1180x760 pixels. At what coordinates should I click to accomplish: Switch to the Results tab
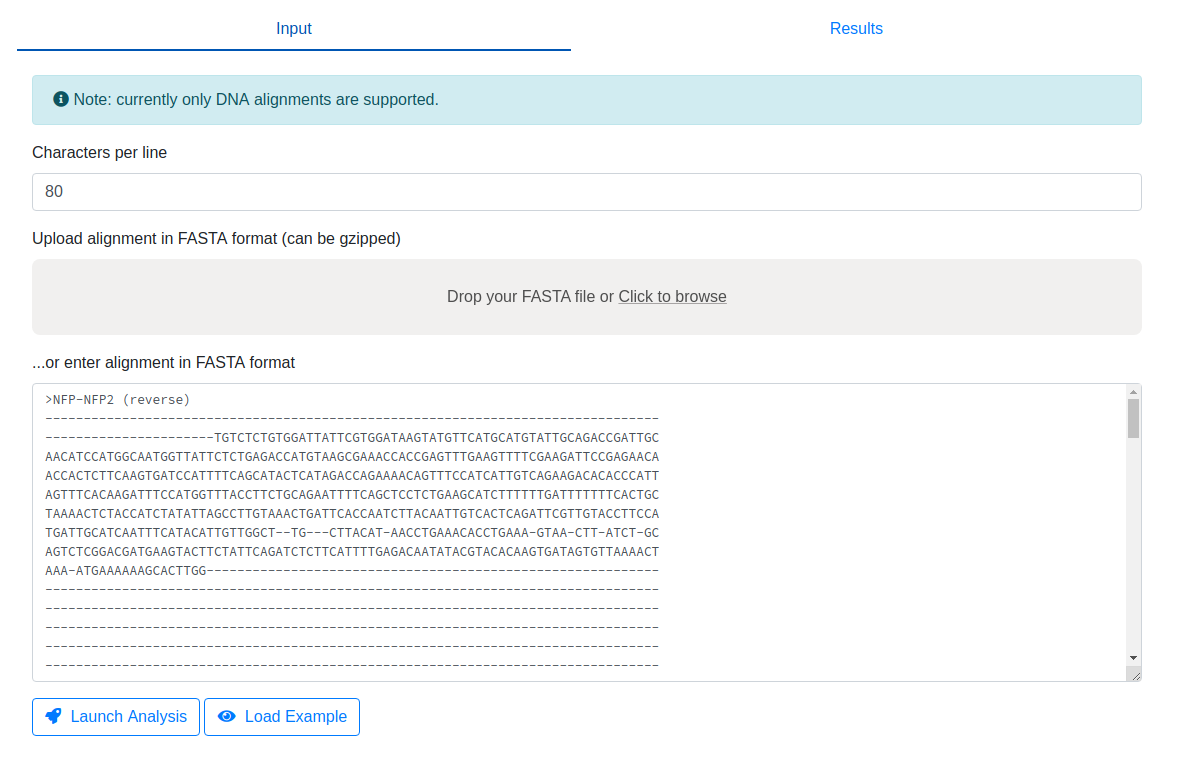[x=856, y=29]
